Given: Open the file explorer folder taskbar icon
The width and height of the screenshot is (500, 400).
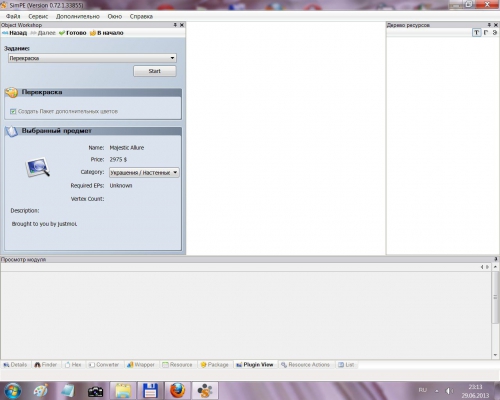Looking at the screenshot, I should [123, 391].
